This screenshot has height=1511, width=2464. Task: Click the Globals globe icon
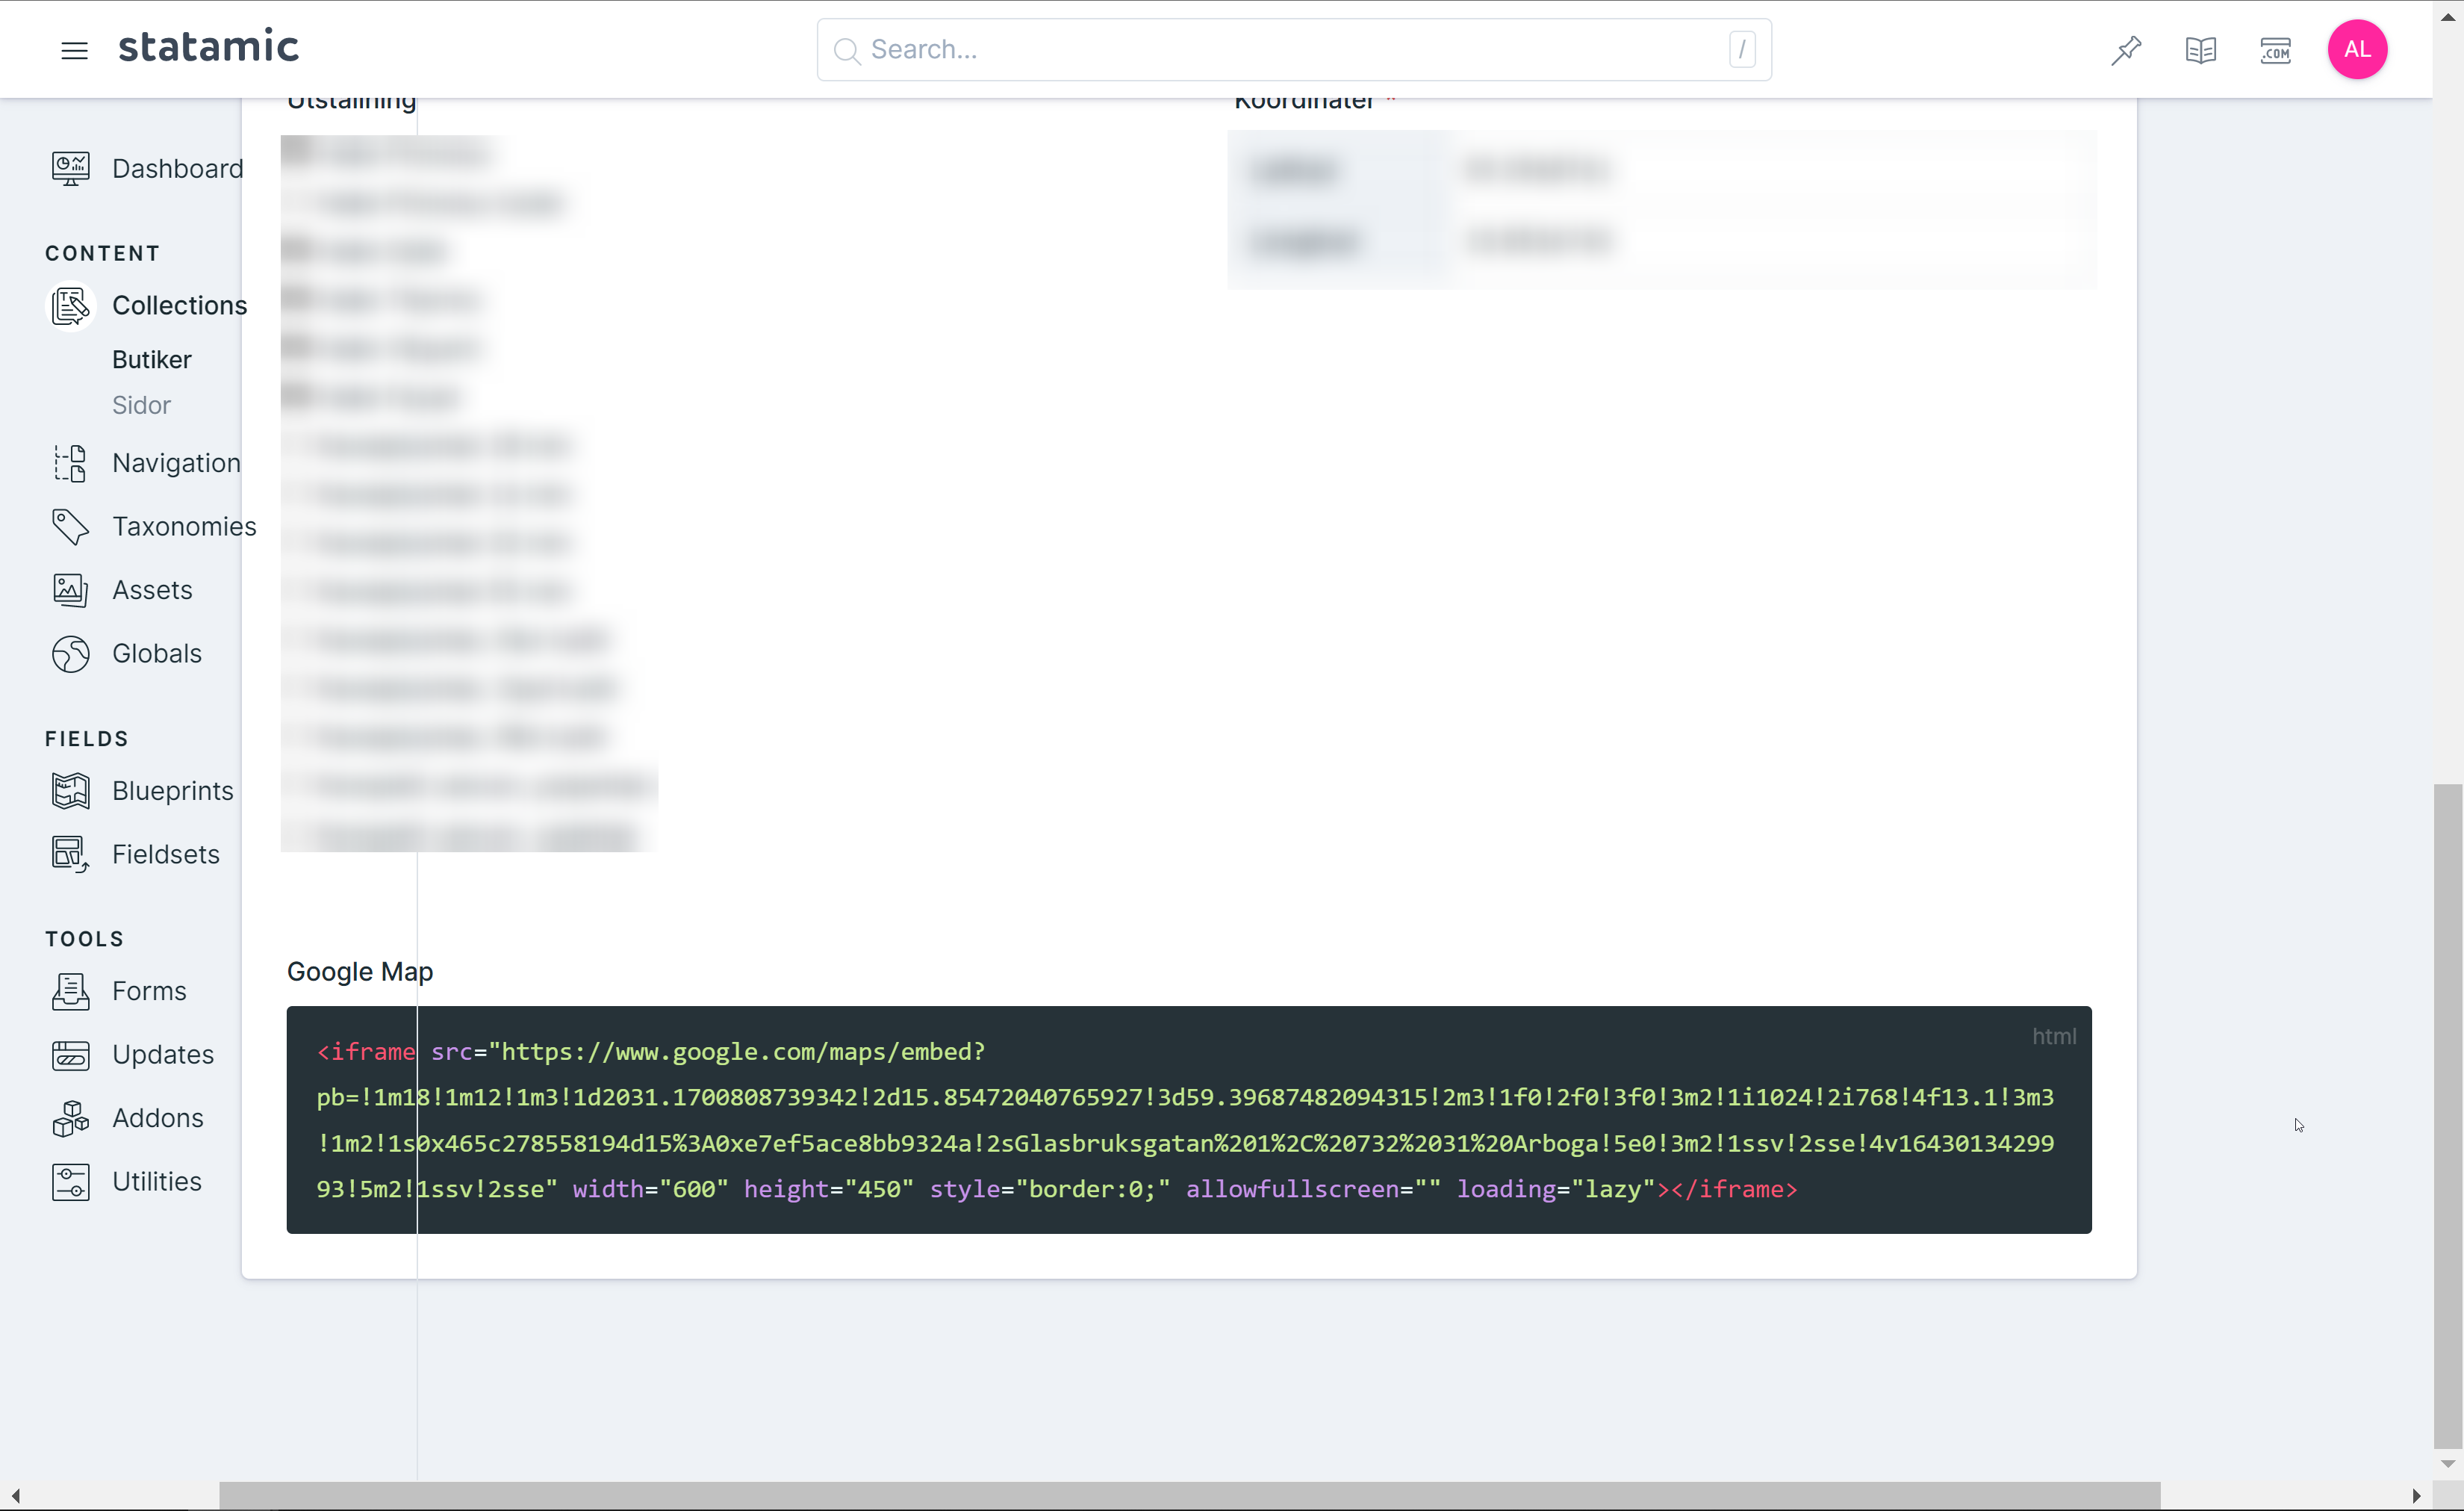(70, 654)
